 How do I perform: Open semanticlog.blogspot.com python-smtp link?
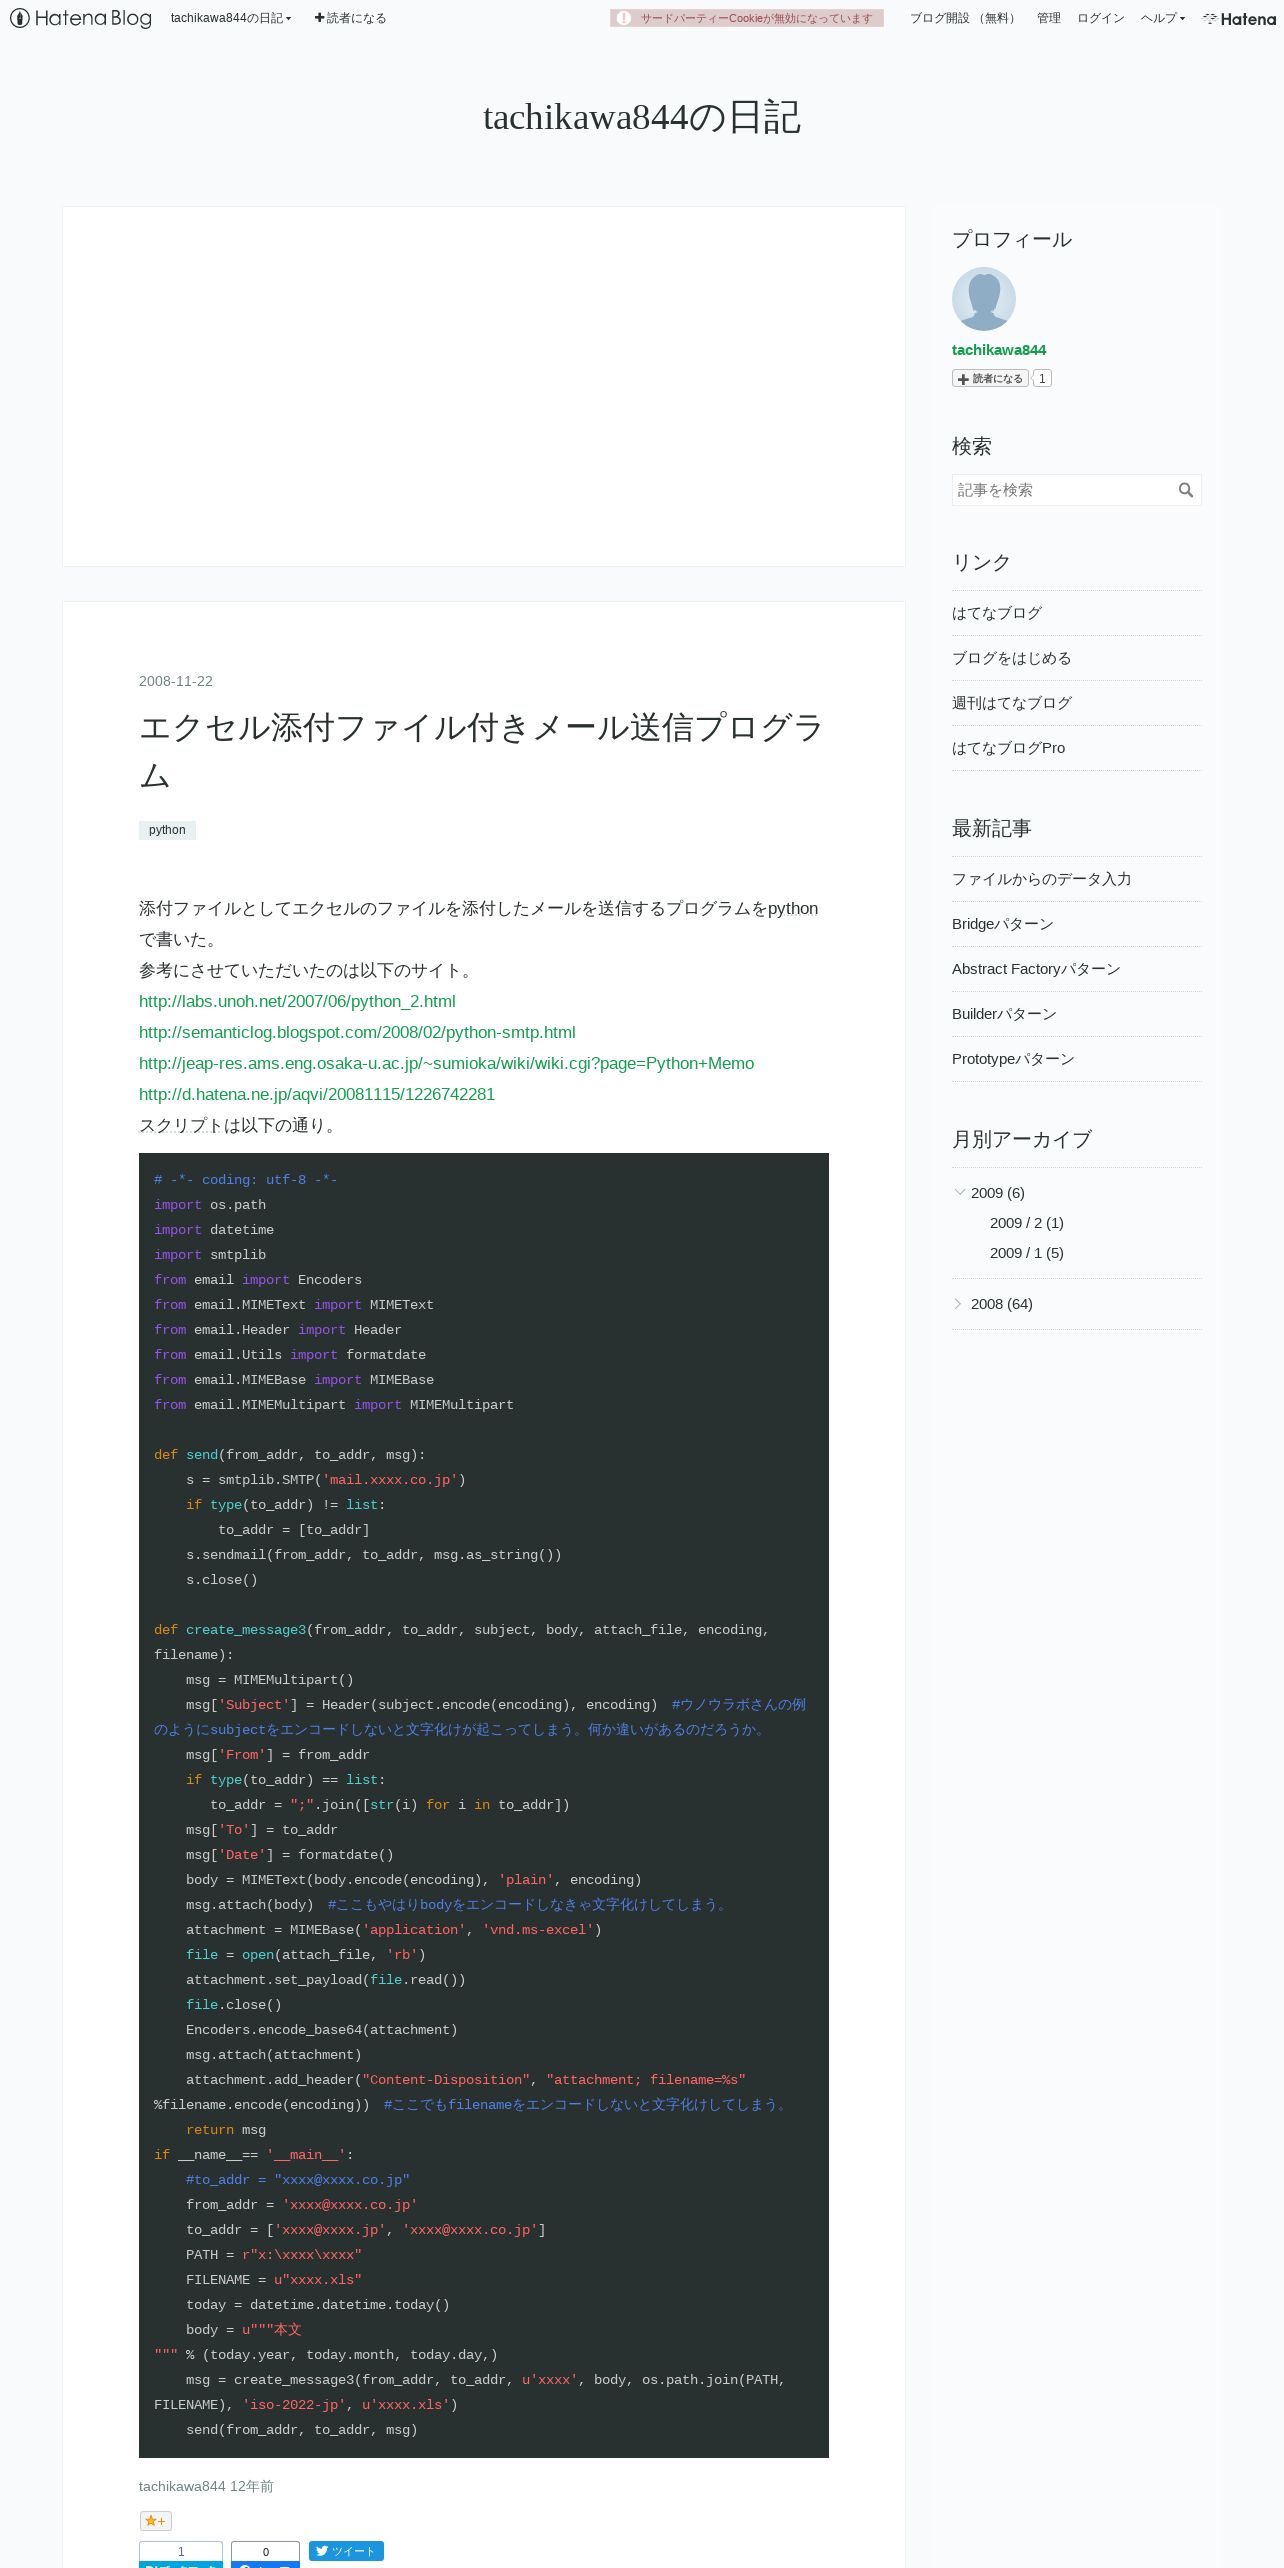tap(357, 1032)
